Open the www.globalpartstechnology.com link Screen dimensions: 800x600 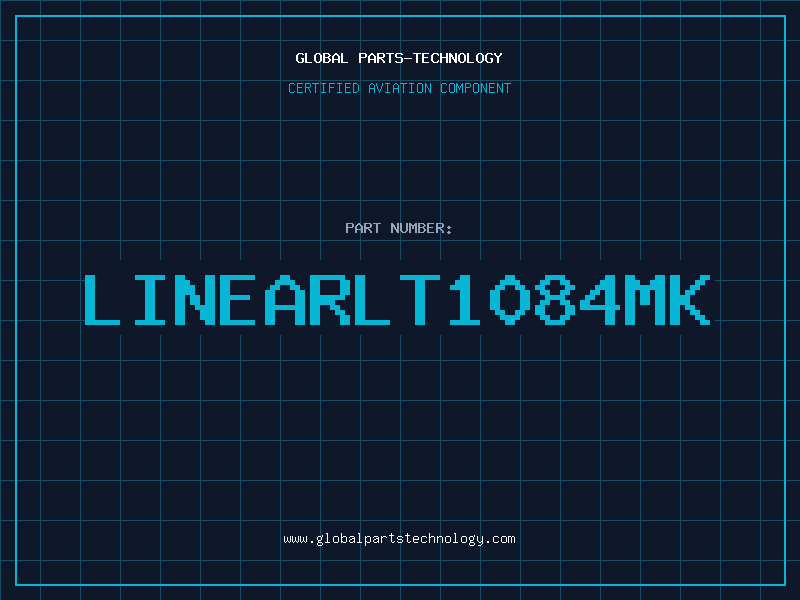pyautogui.click(x=399, y=539)
